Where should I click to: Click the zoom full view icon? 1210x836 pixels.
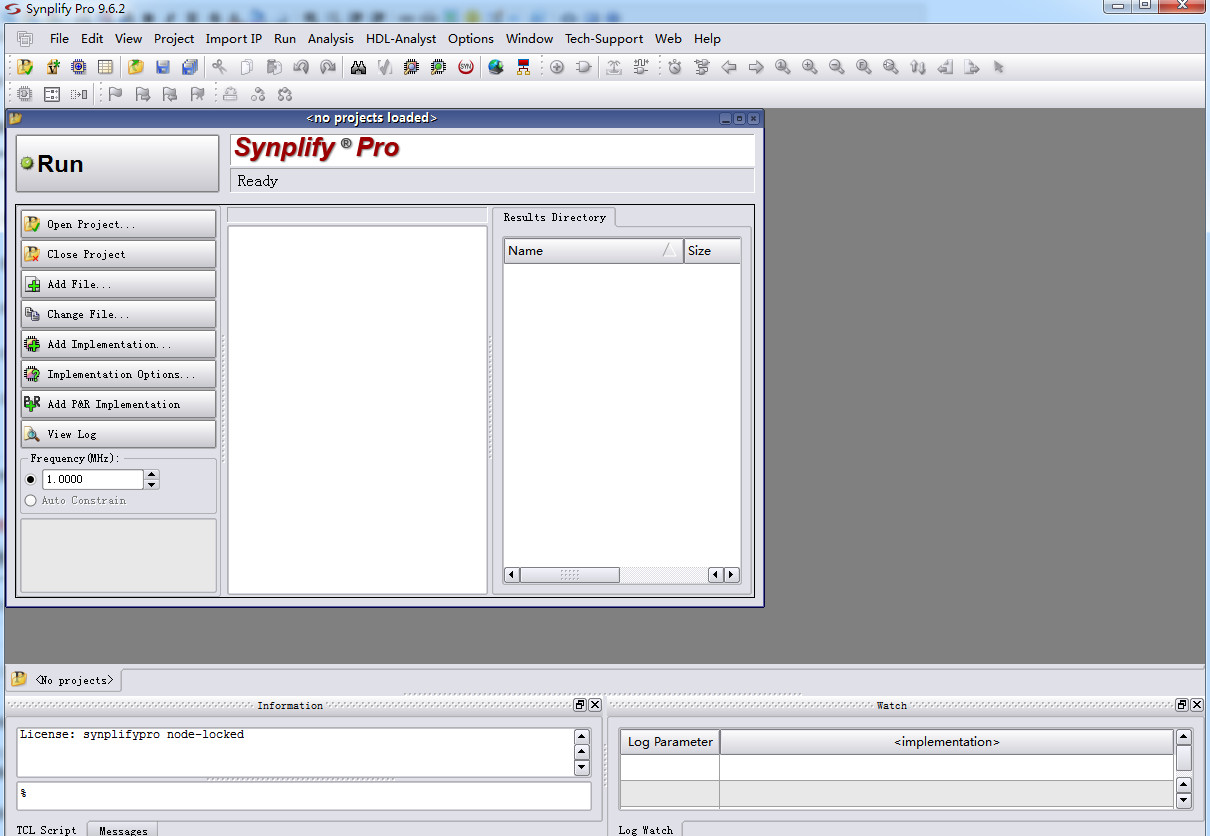point(864,67)
